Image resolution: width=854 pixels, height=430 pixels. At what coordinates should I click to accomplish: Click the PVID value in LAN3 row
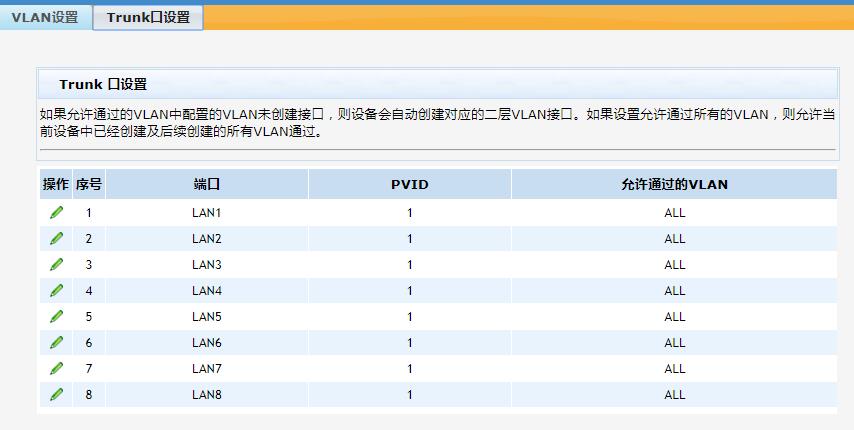(410, 265)
